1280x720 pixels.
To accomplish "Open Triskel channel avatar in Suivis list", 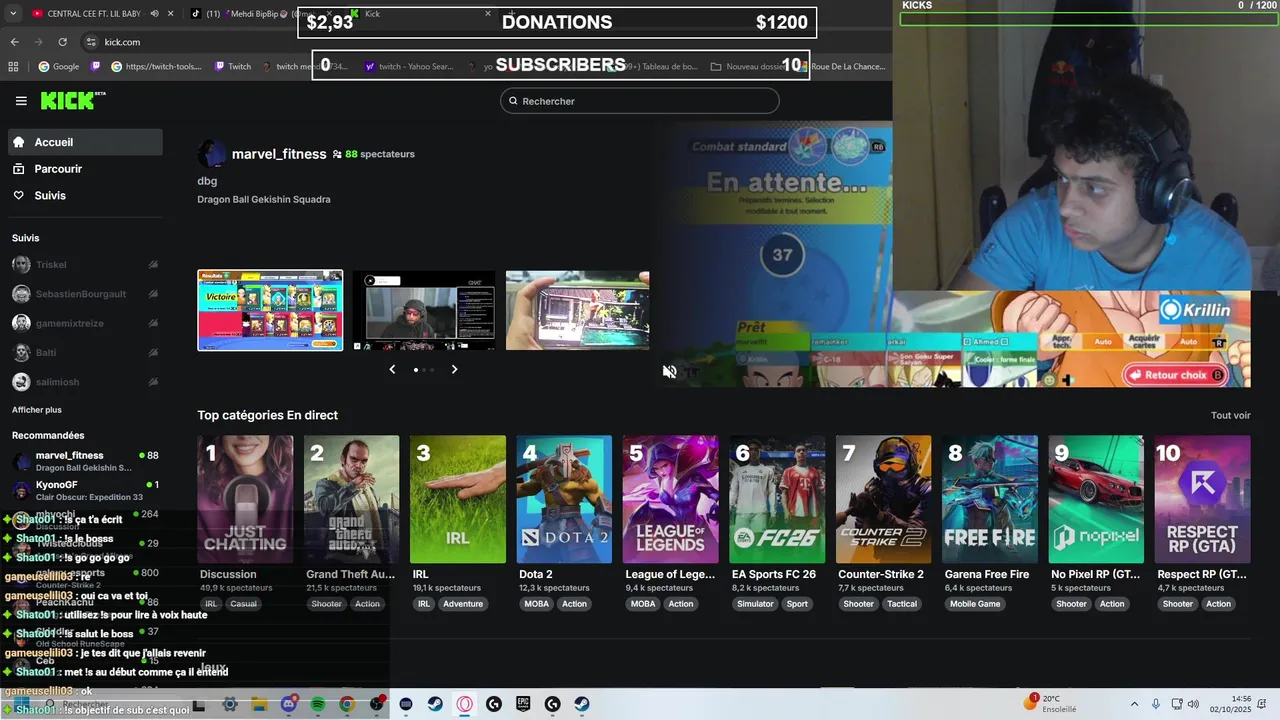I will (21, 265).
